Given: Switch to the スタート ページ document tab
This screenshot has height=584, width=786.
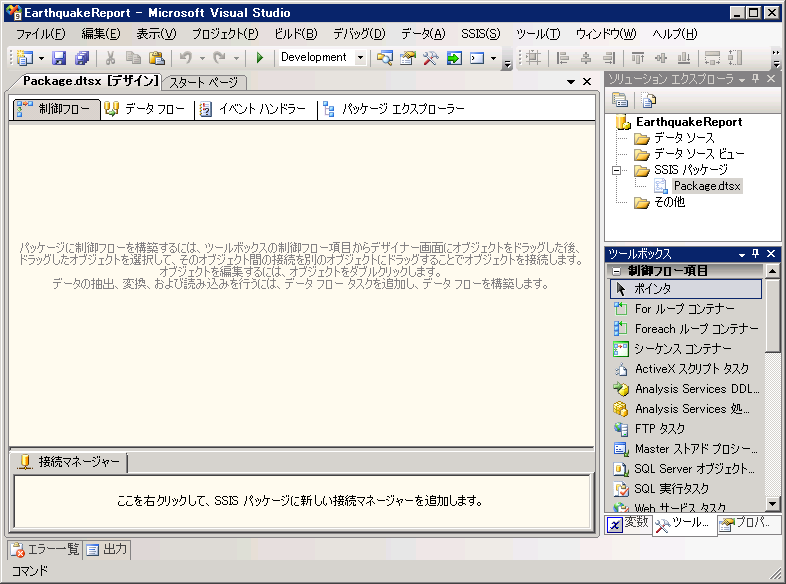Looking at the screenshot, I should [x=204, y=82].
